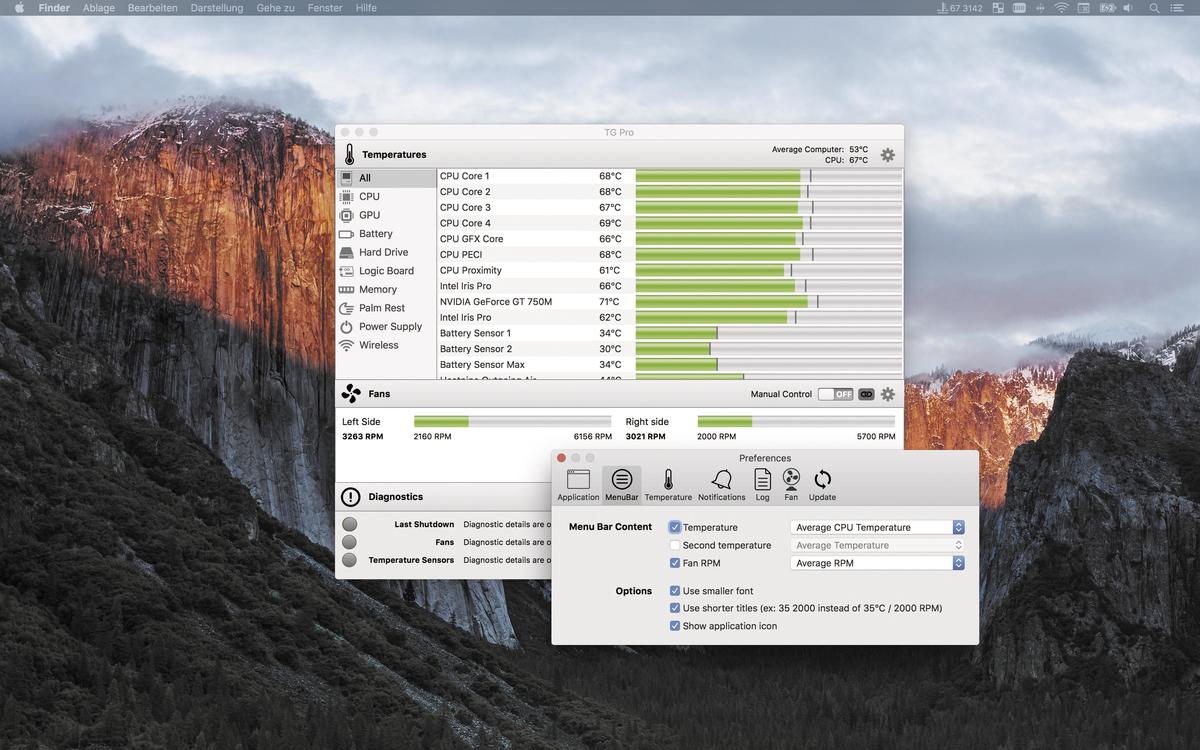Viewport: 1200px width, 750px height.
Task: Uncheck the Fan RPM checkbox
Action: click(675, 563)
